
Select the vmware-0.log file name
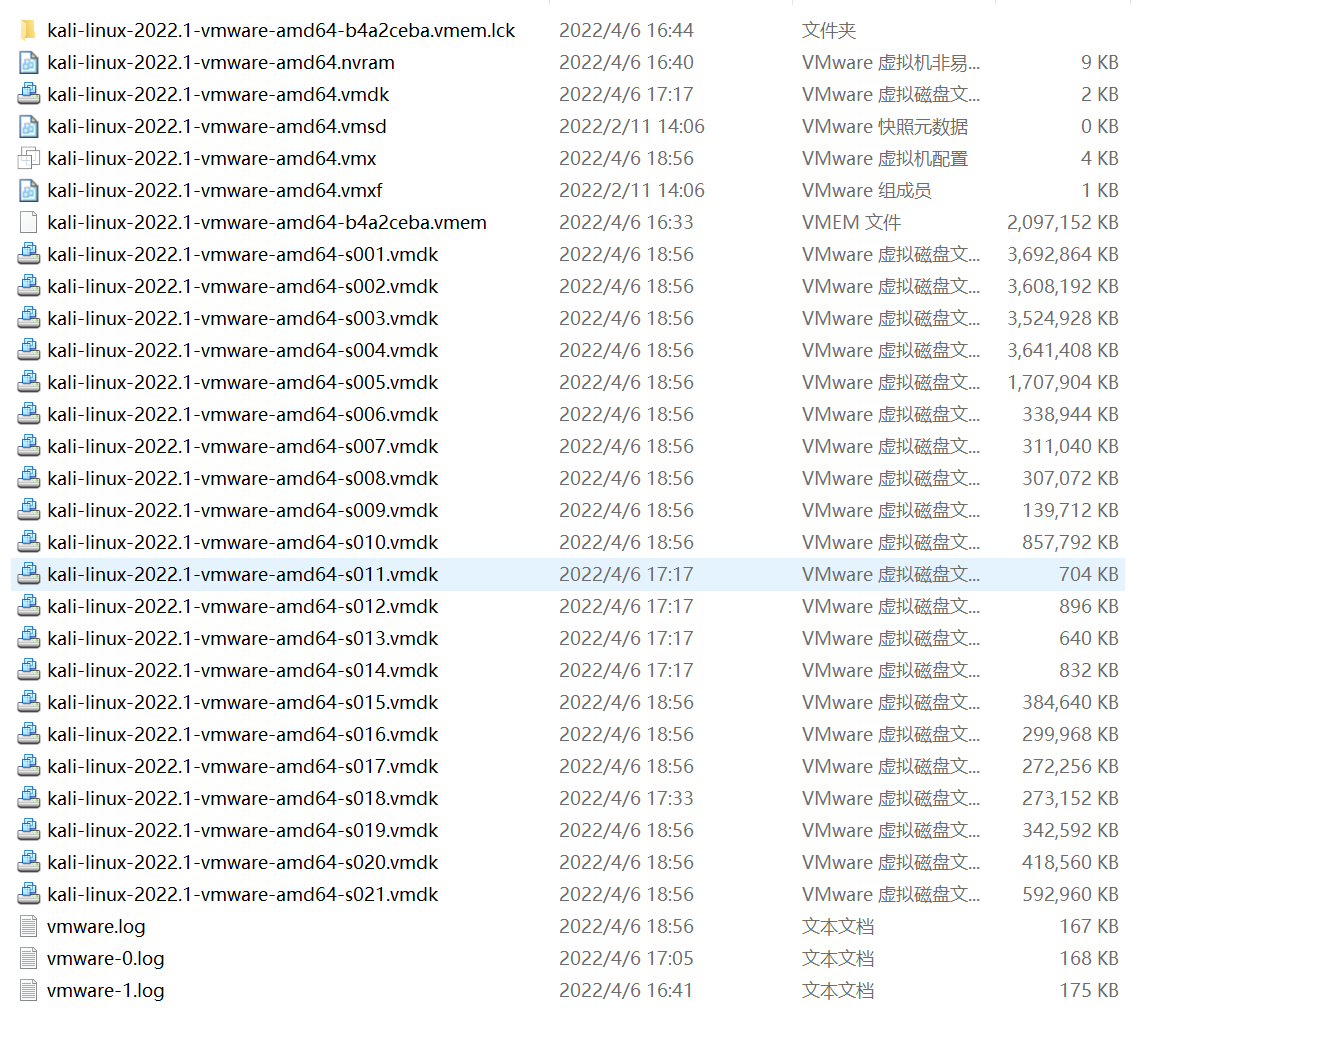(x=105, y=958)
